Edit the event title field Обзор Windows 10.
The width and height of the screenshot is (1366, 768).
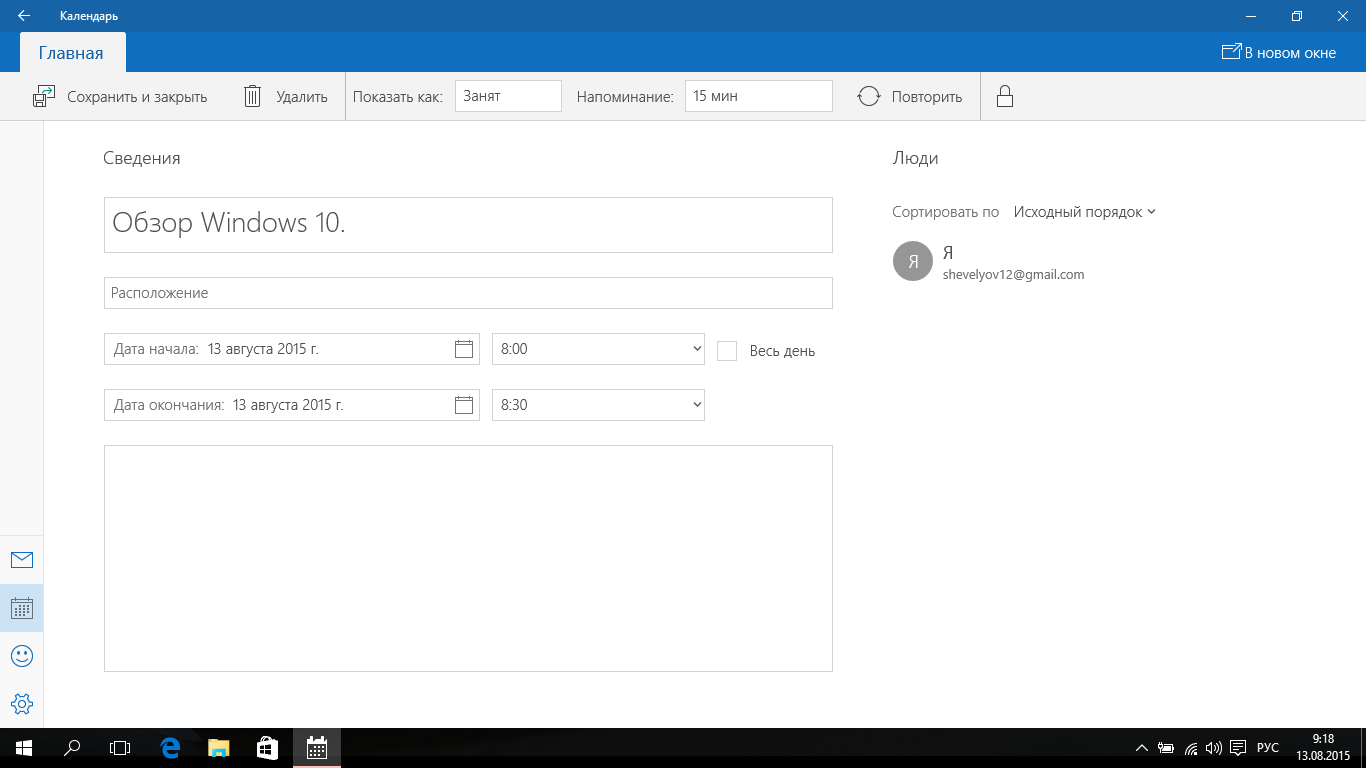pos(468,225)
